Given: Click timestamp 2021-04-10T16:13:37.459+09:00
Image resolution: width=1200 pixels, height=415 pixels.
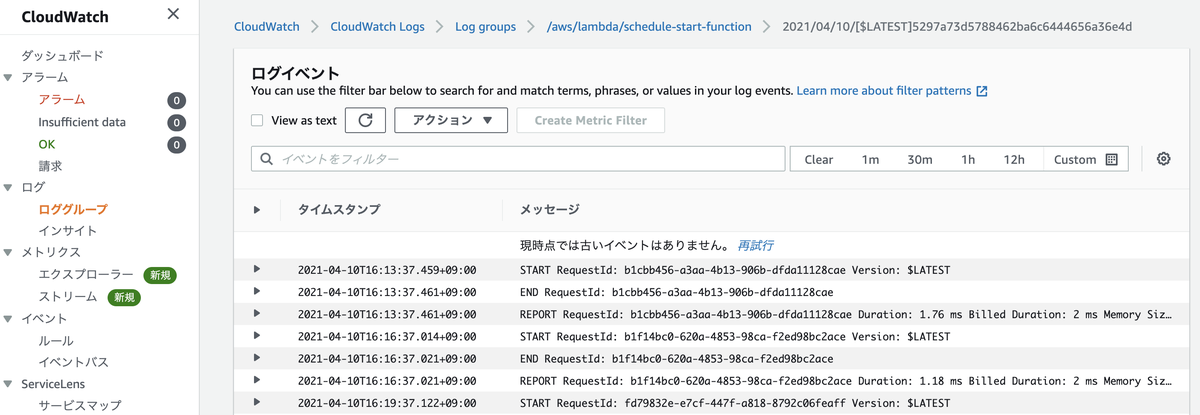Looking at the screenshot, I should point(387,270).
